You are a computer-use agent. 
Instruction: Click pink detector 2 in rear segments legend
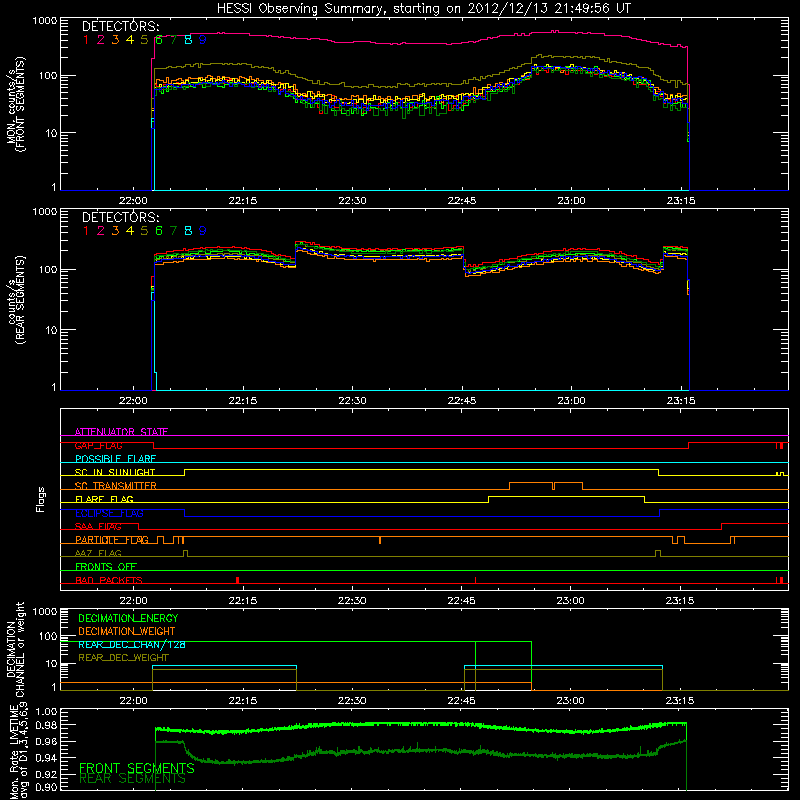coord(101,231)
